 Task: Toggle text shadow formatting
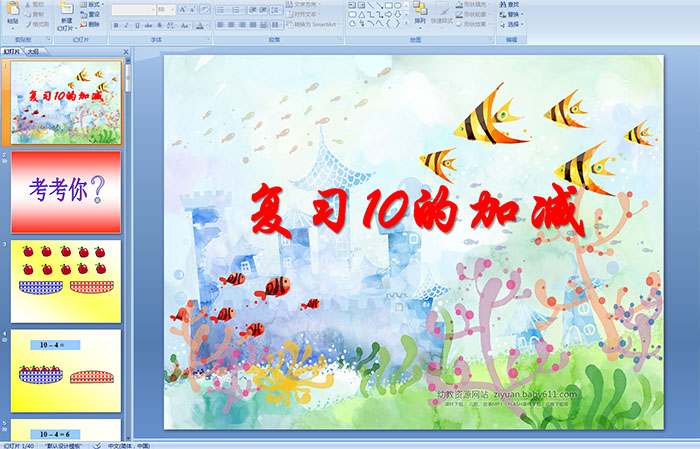159,25
